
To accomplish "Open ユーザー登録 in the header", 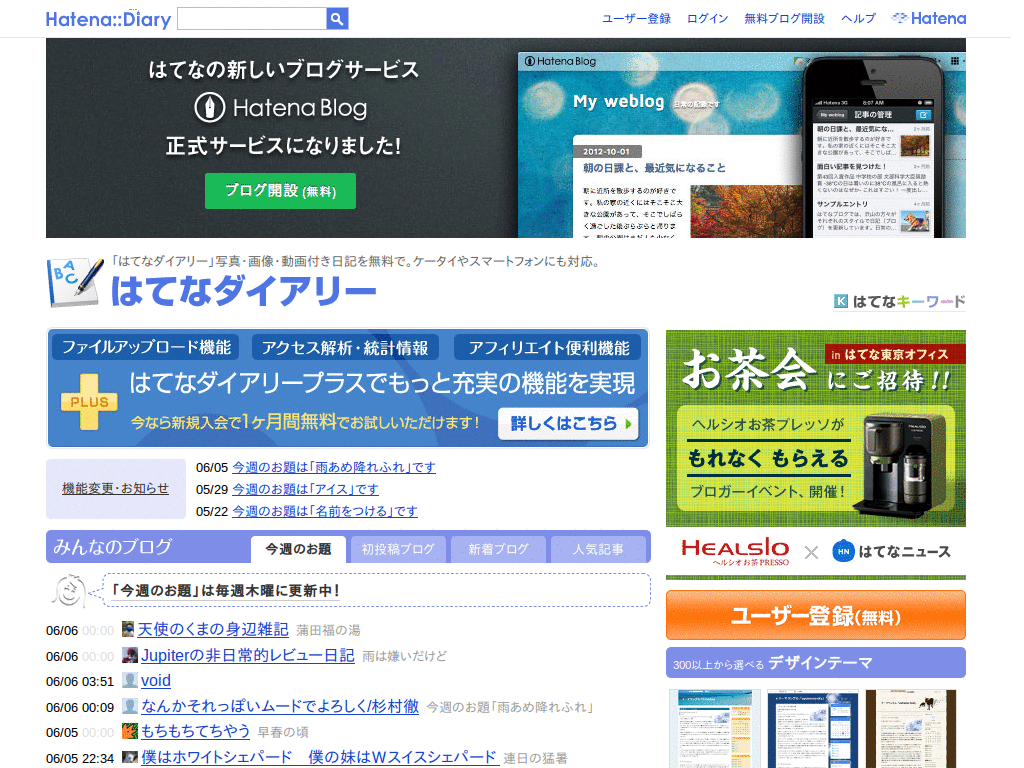I will point(636,18).
